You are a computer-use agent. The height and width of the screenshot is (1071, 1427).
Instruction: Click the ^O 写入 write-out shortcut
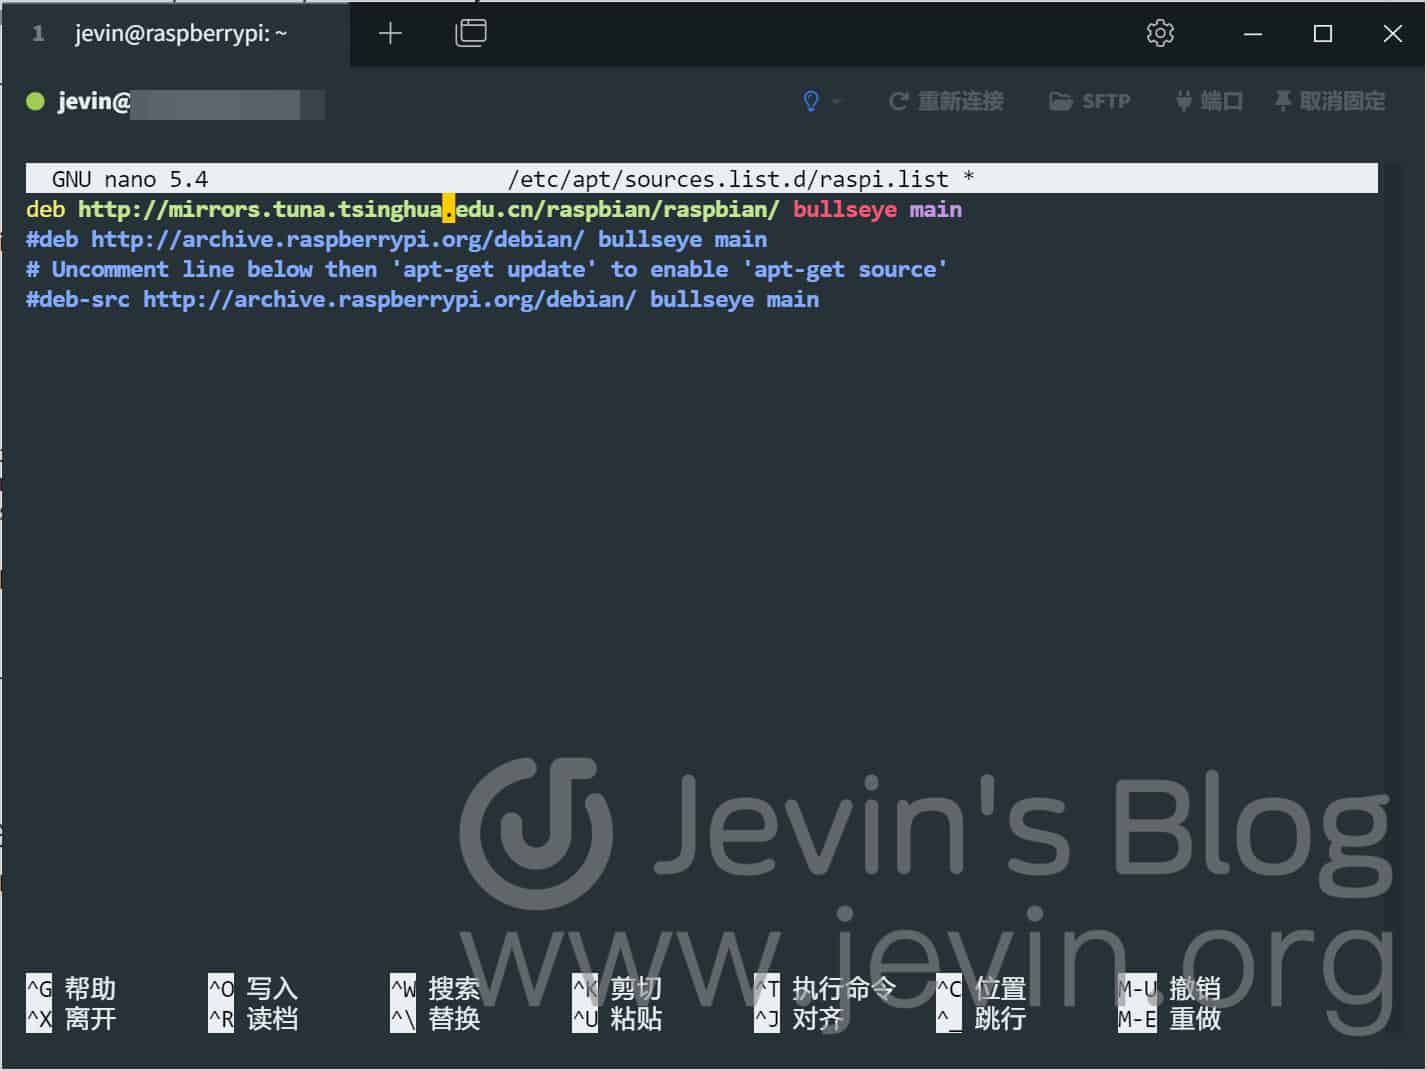click(253, 988)
